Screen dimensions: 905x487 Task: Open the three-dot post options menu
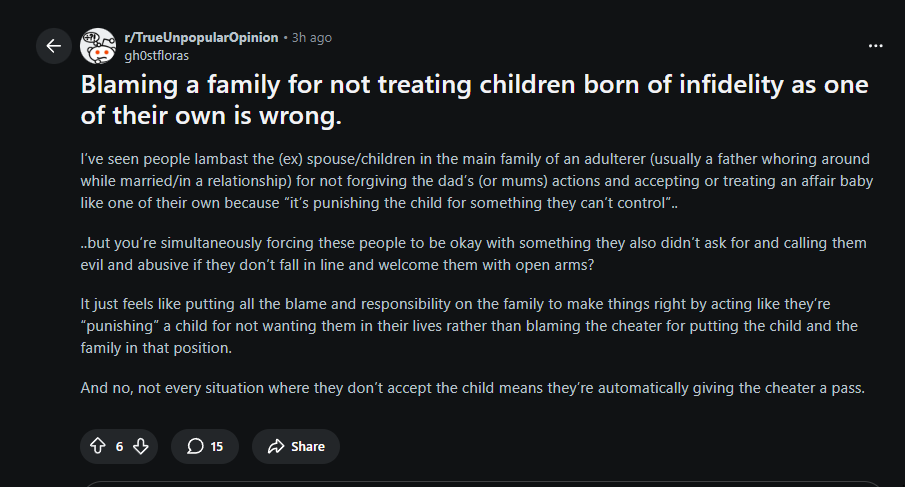876,46
